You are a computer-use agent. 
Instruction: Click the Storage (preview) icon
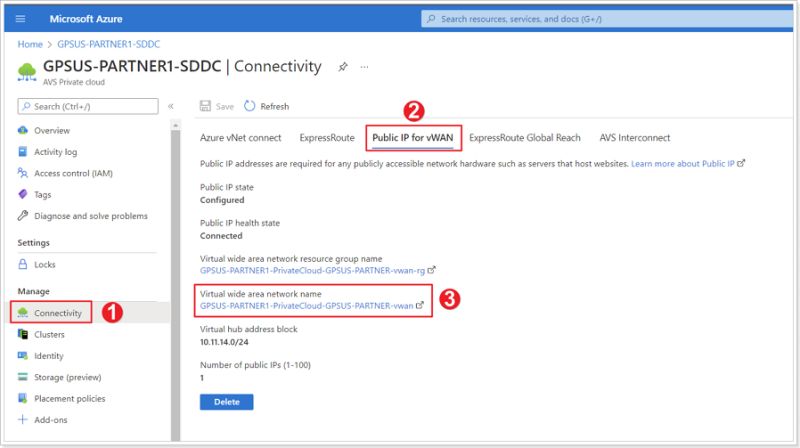point(22,377)
